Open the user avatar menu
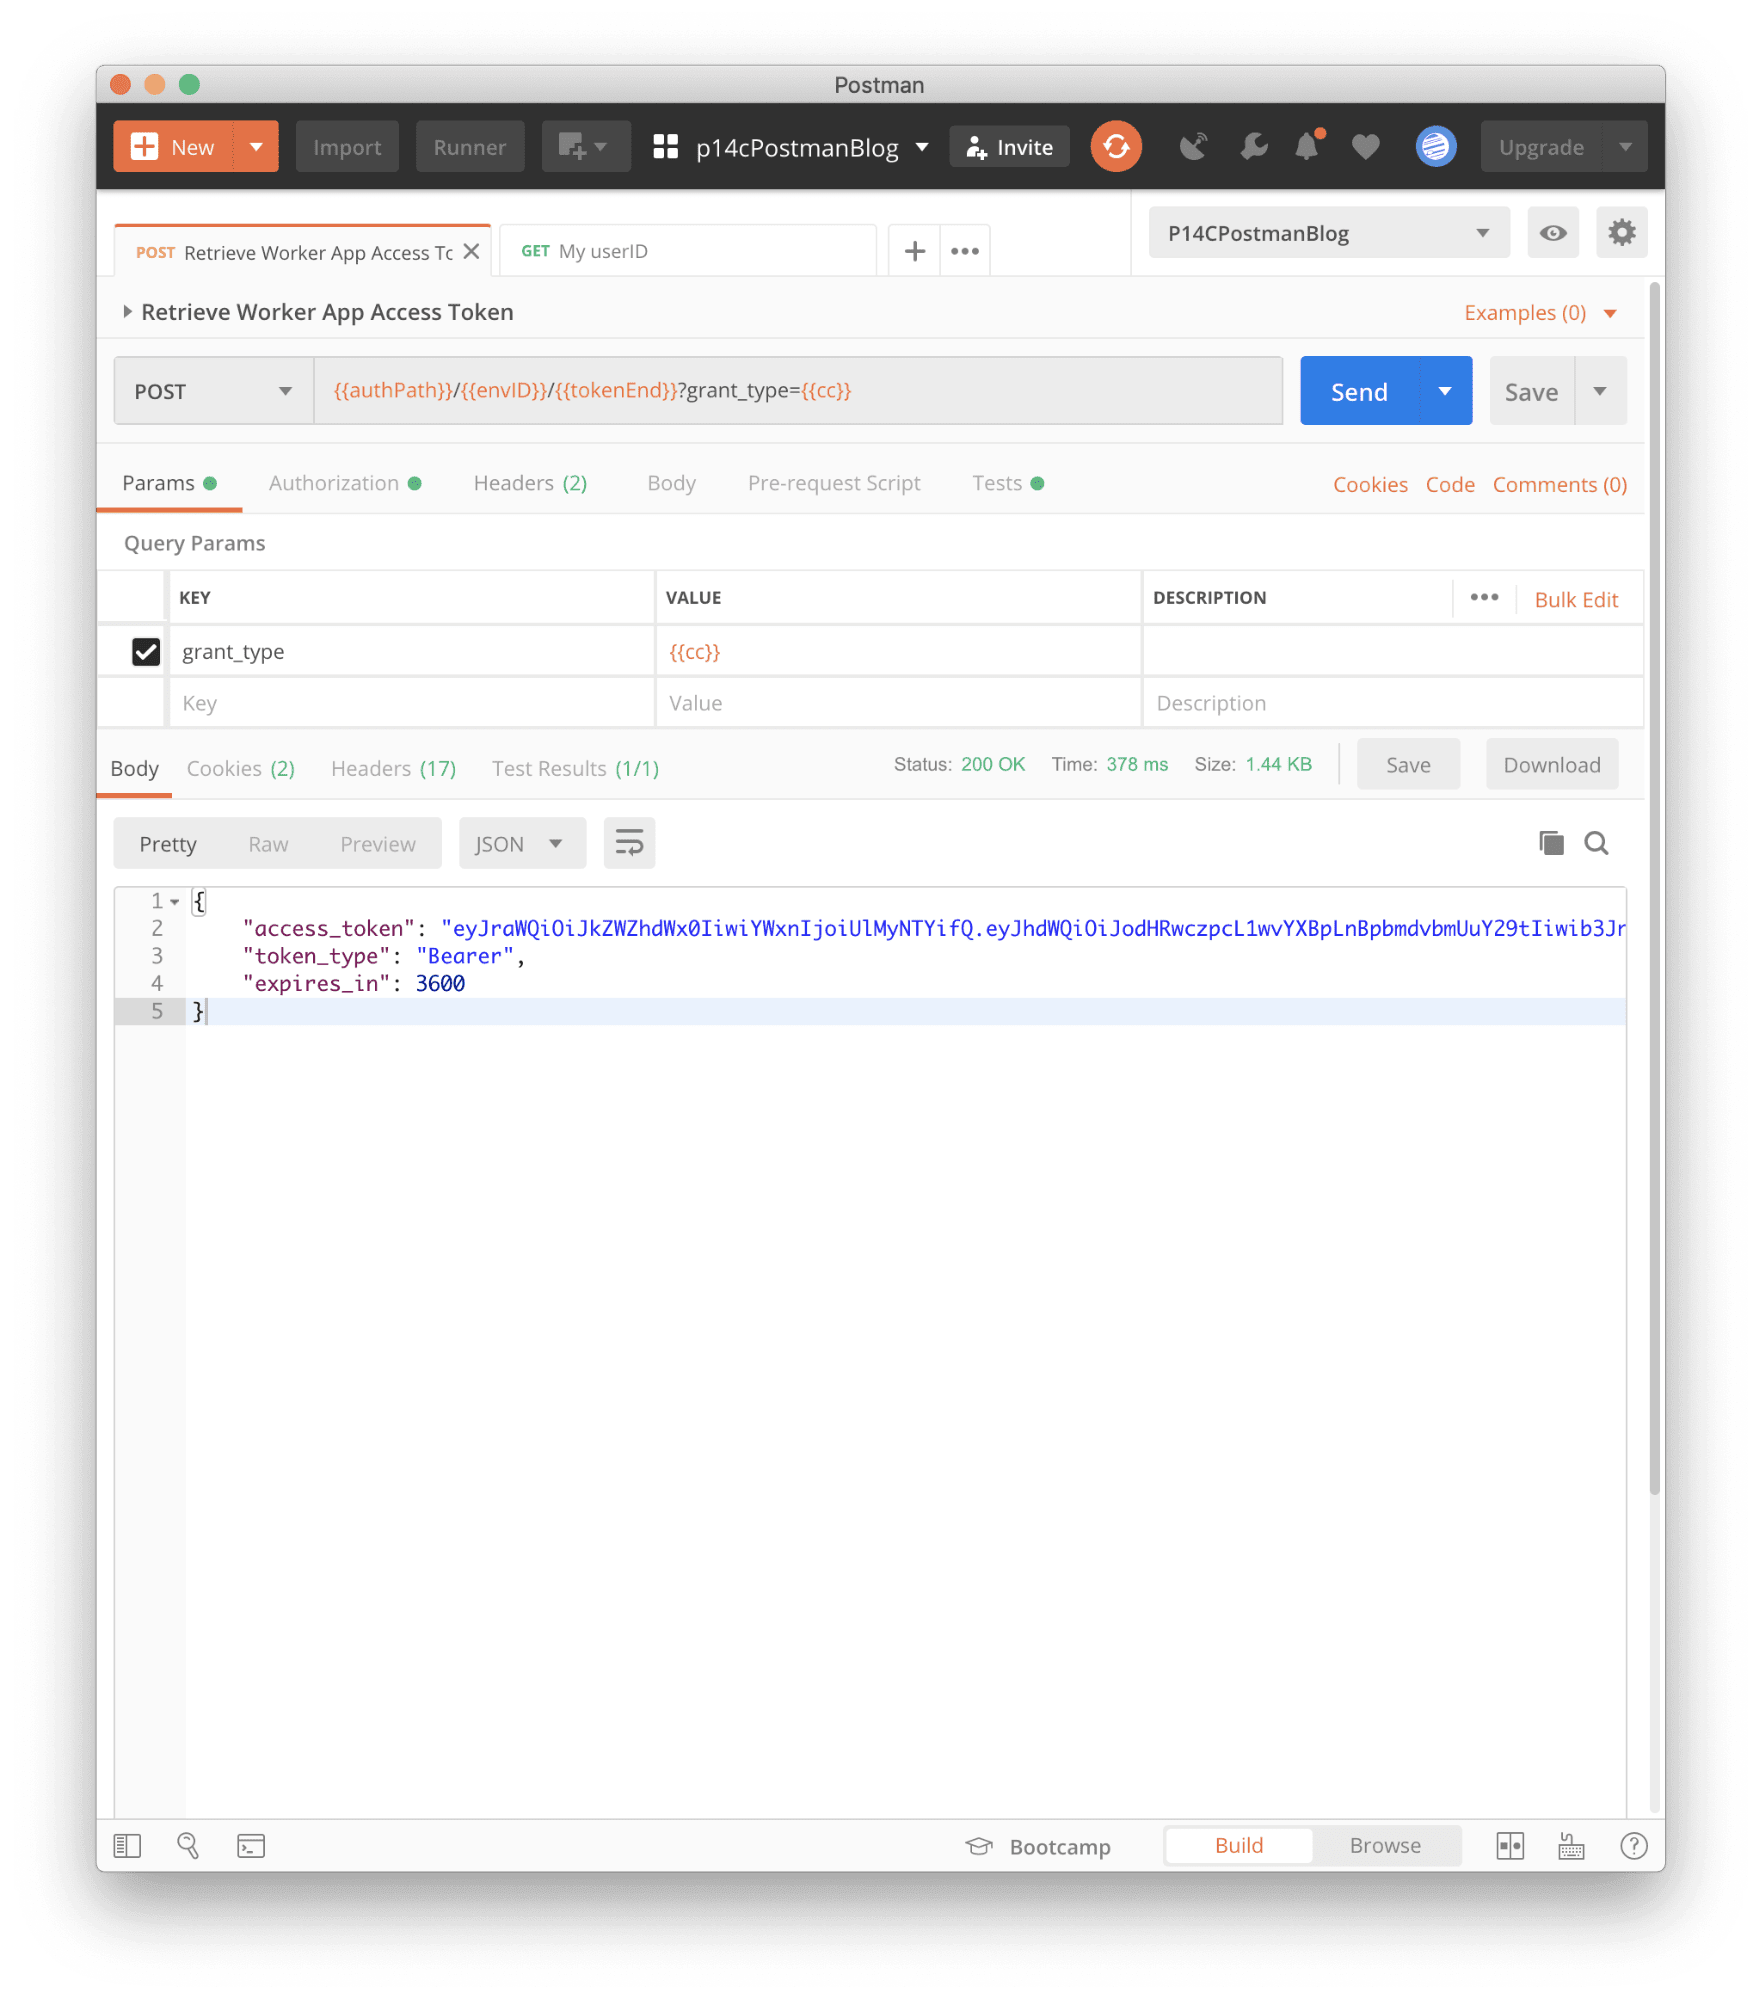 (1436, 147)
